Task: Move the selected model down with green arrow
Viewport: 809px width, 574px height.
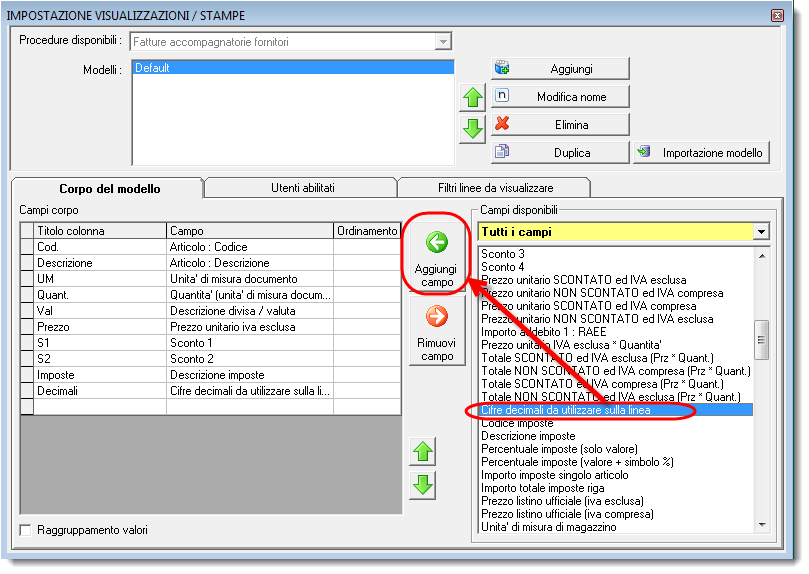Action: pyautogui.click(x=473, y=129)
